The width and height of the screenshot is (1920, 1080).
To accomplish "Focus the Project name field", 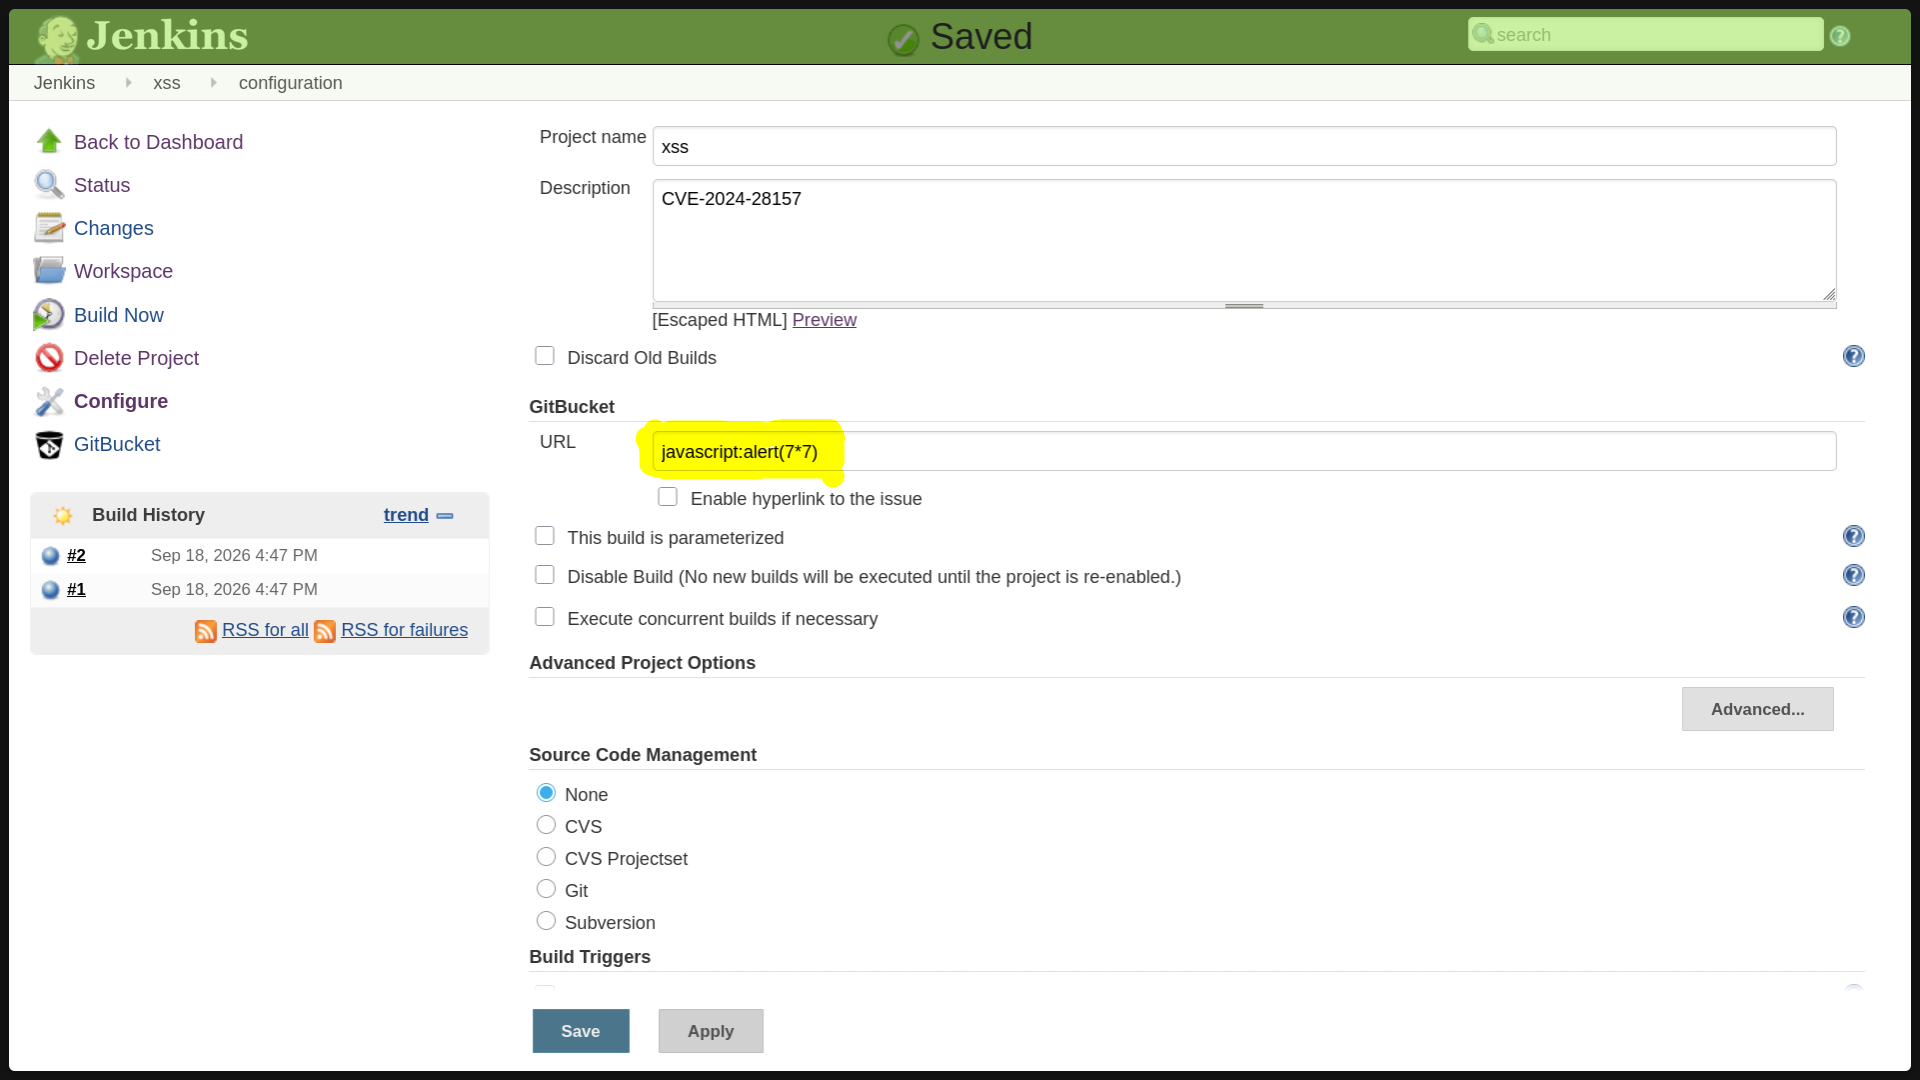I will click(x=1244, y=146).
